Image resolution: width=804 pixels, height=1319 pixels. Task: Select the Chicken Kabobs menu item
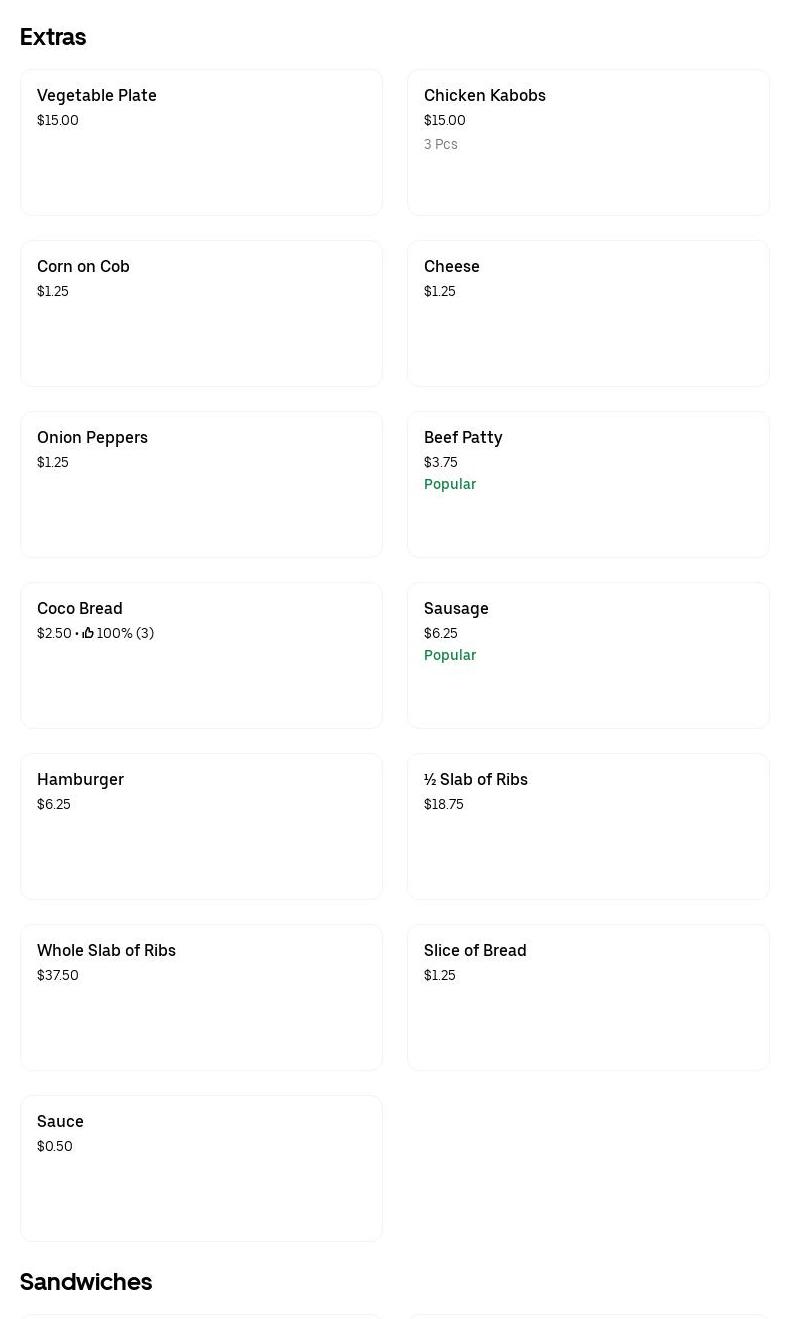tap(588, 142)
